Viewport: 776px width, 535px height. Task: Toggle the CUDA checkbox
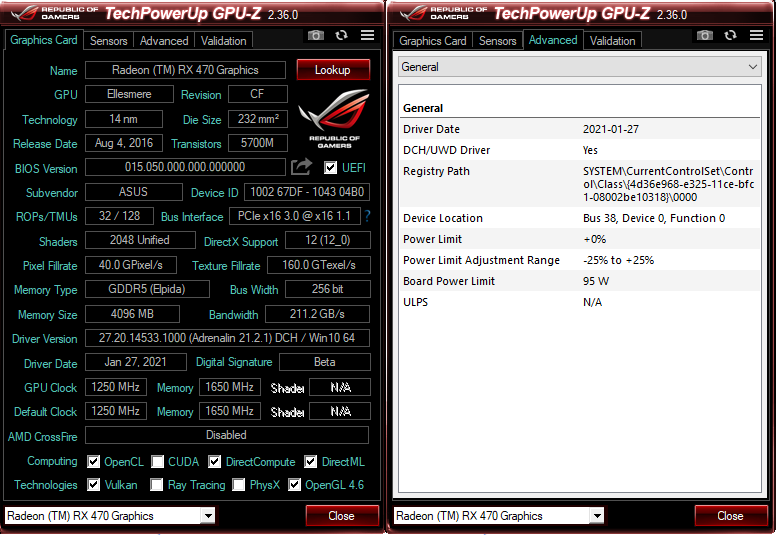[x=157, y=462]
